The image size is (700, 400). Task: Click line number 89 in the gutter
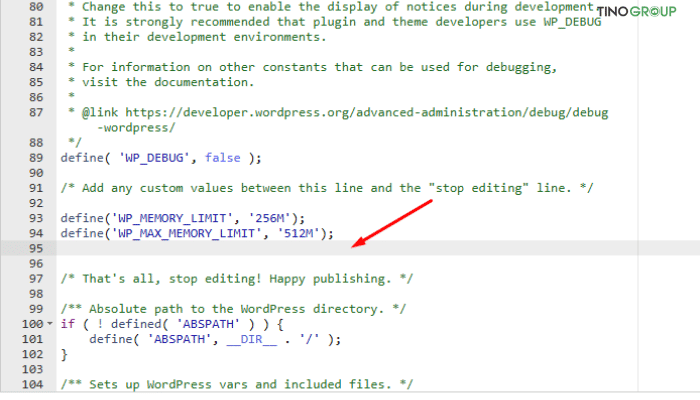tap(36, 158)
